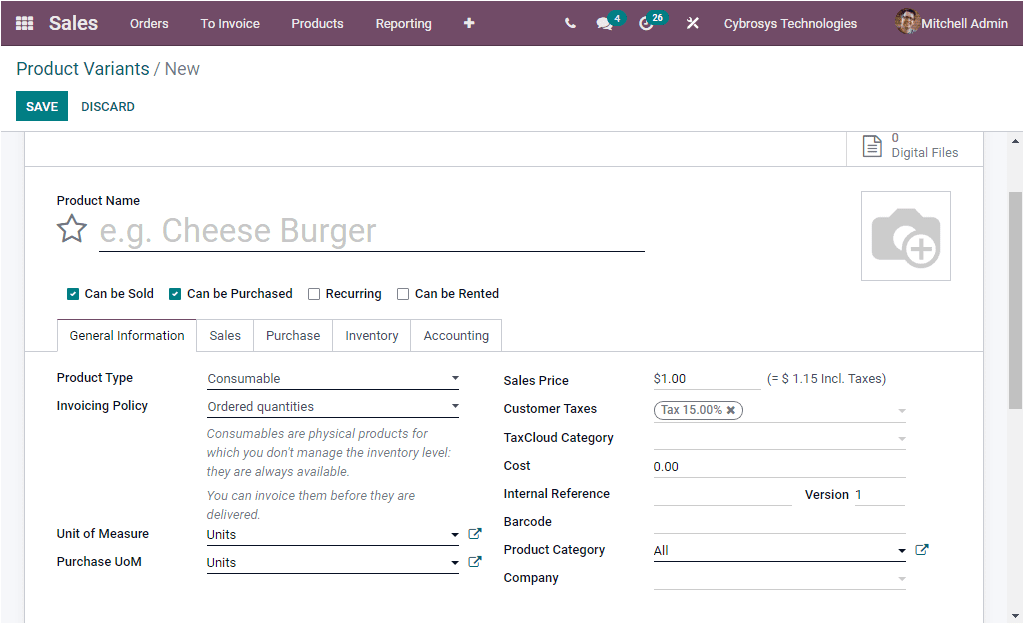This screenshot has width=1024, height=624.
Task: Click the phone call icon
Action: 569,23
